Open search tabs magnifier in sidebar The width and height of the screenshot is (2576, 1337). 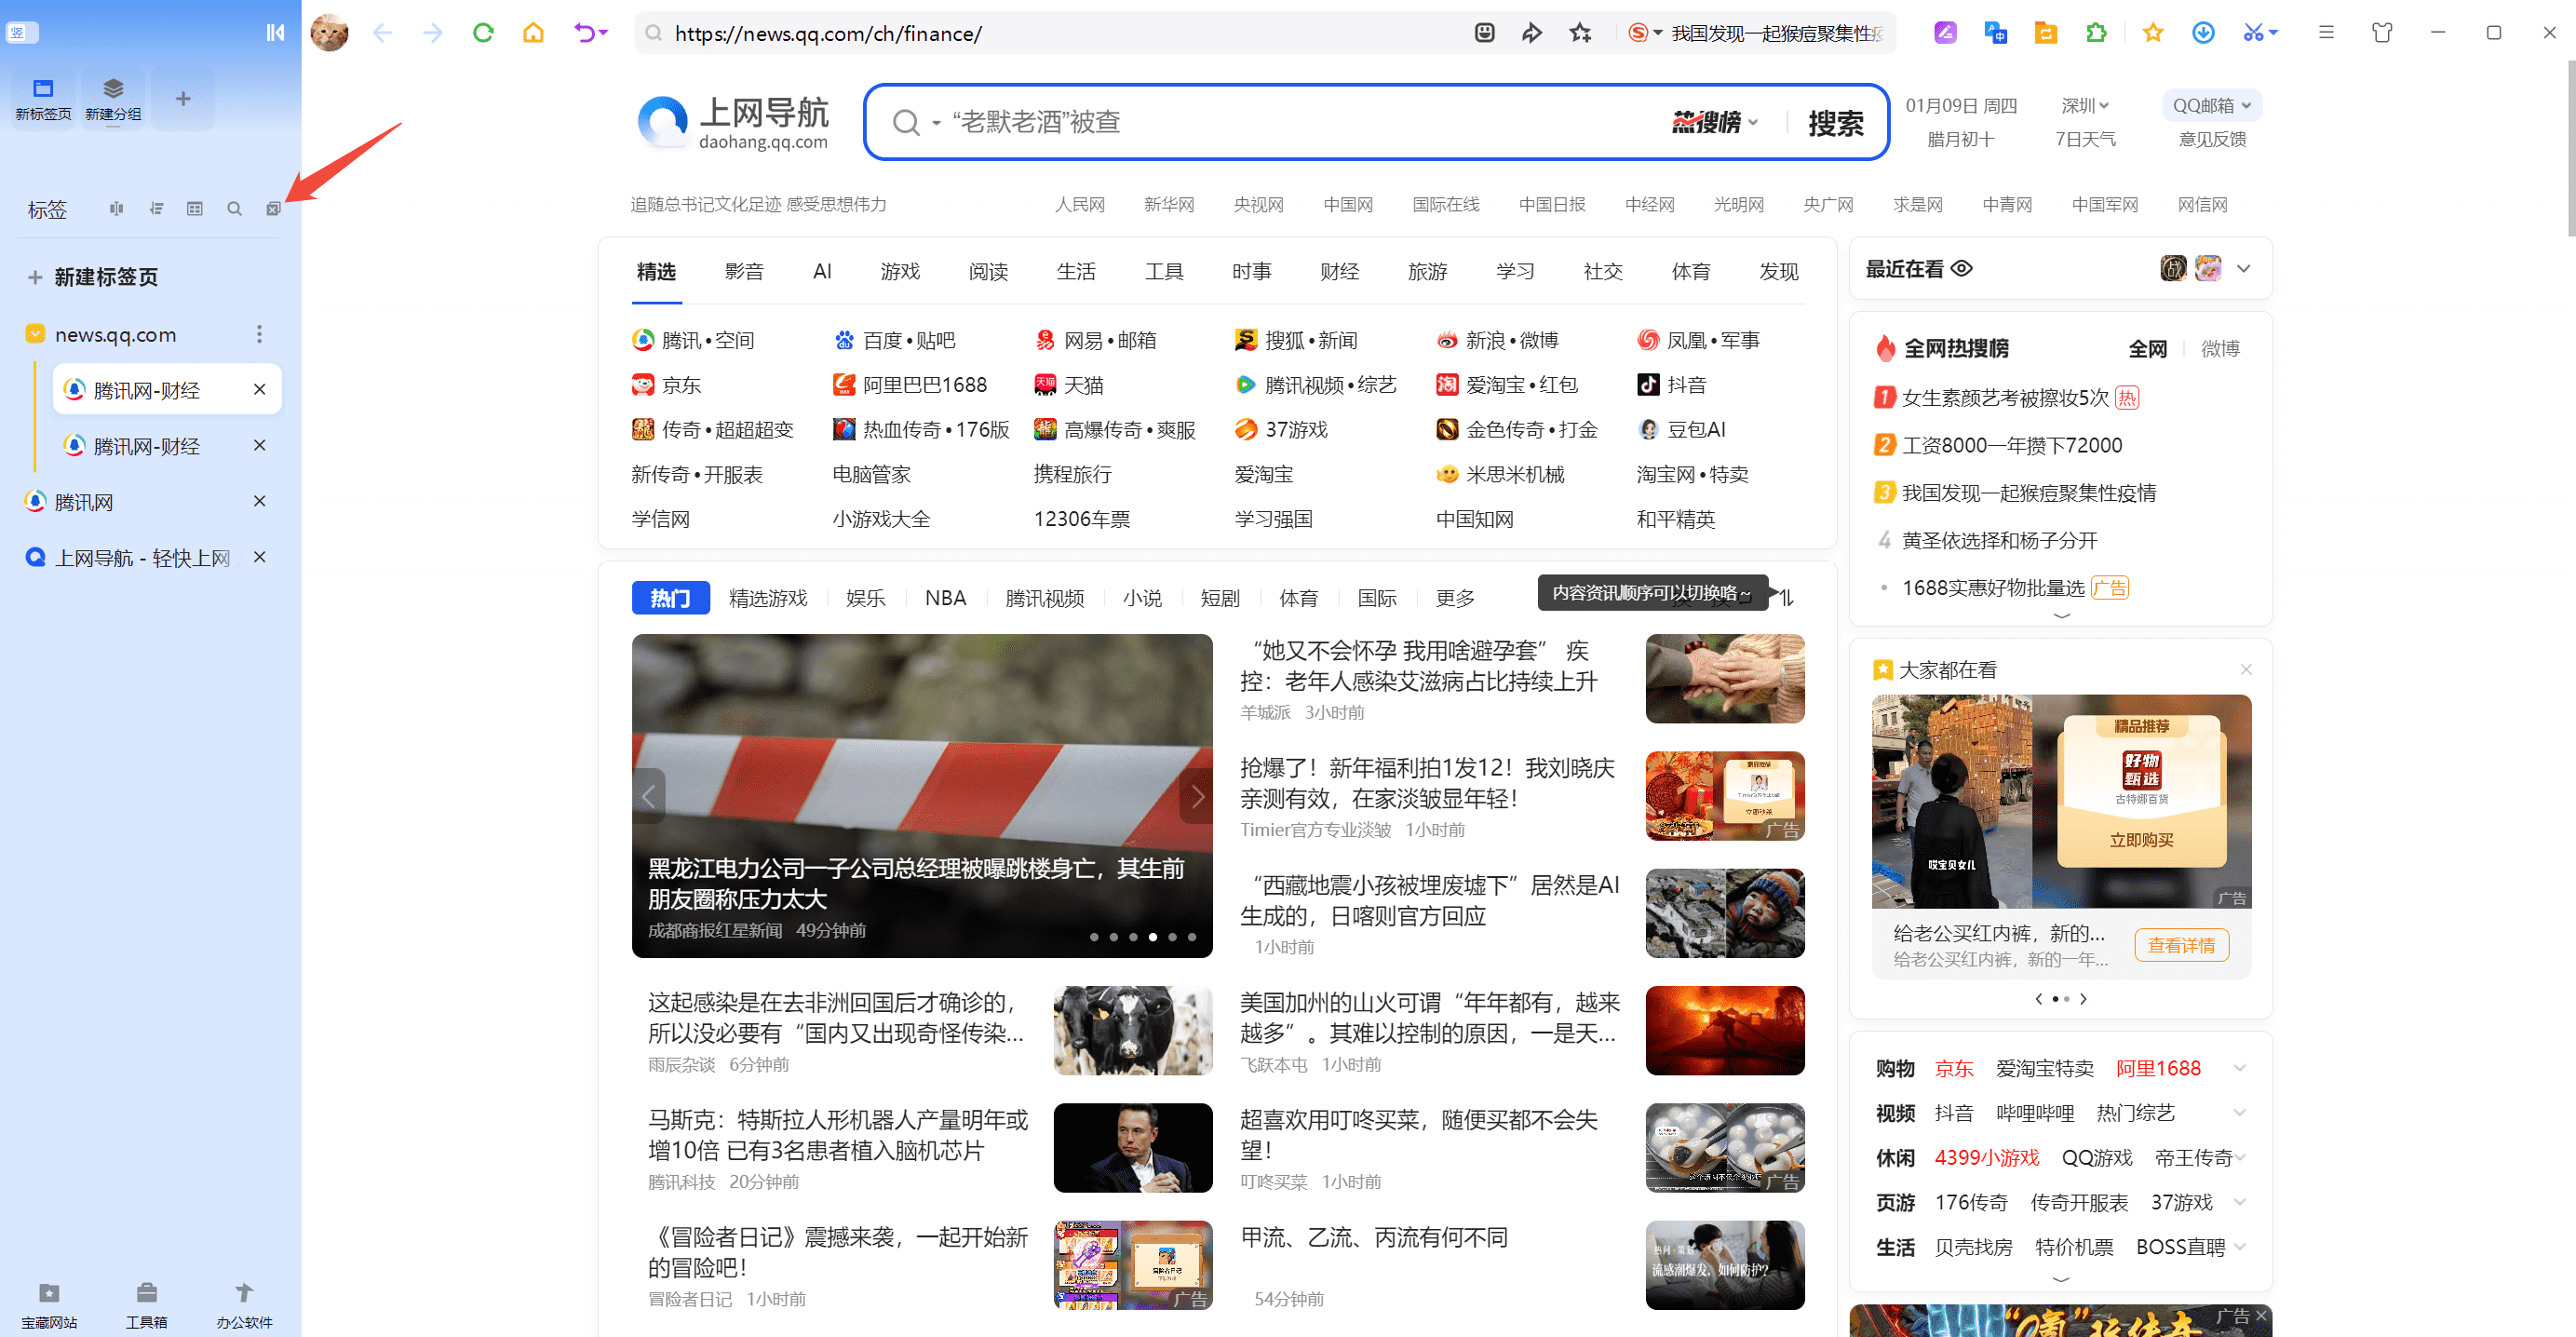pyautogui.click(x=234, y=209)
